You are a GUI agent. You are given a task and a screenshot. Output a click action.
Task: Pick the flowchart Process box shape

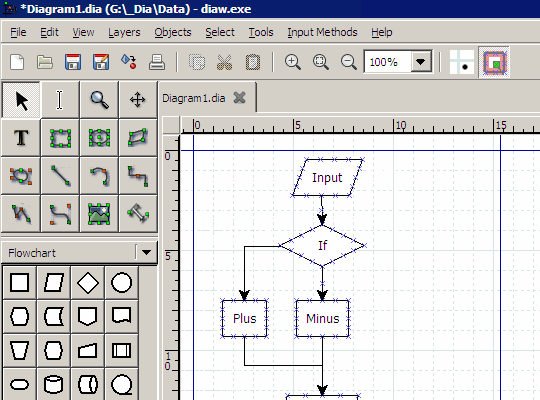click(x=20, y=283)
